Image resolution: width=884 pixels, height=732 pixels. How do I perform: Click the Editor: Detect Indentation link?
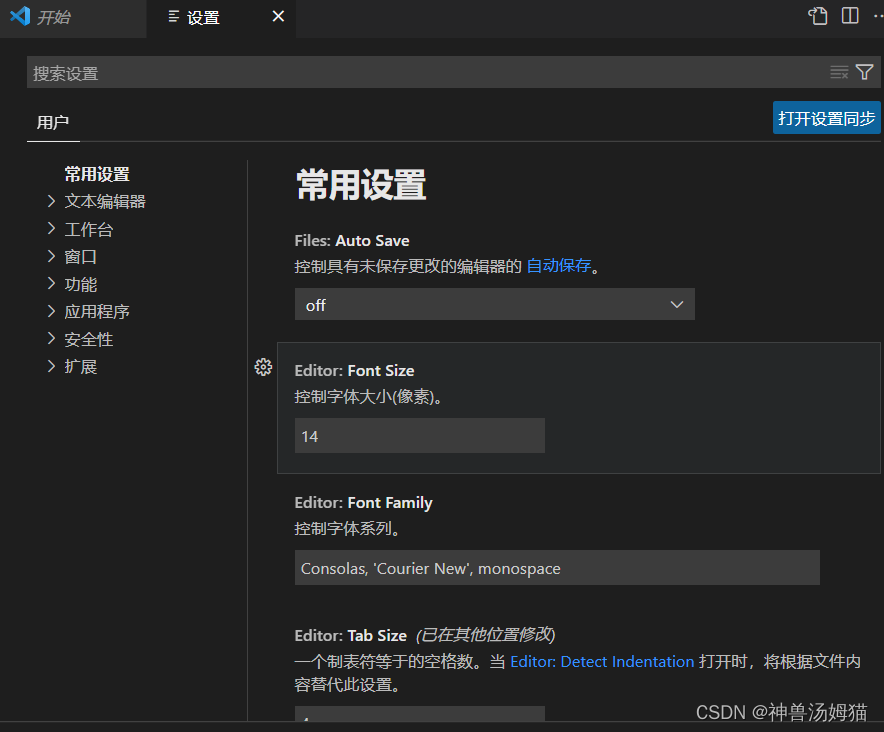[602, 661]
